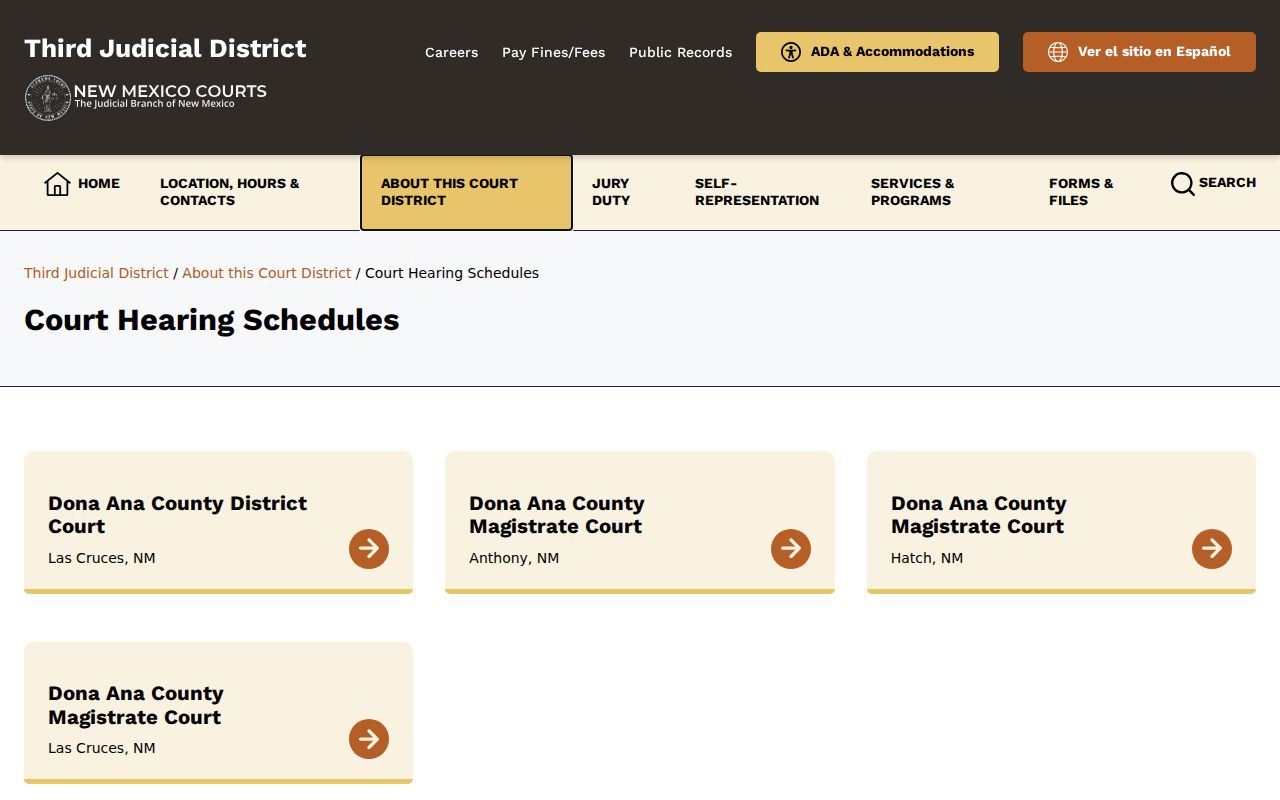Open the Self-Representation menu
1280x800 pixels.
click(757, 192)
